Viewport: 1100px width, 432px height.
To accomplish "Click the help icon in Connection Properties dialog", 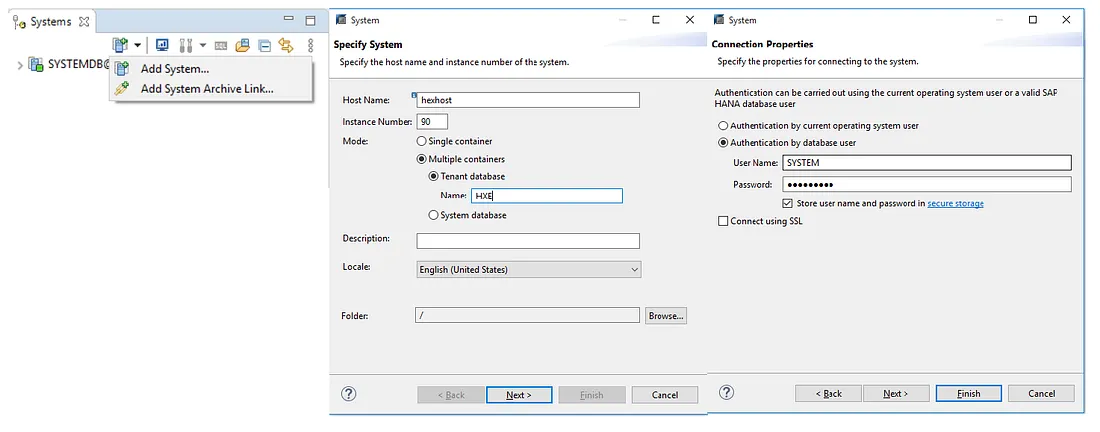I will (x=727, y=393).
